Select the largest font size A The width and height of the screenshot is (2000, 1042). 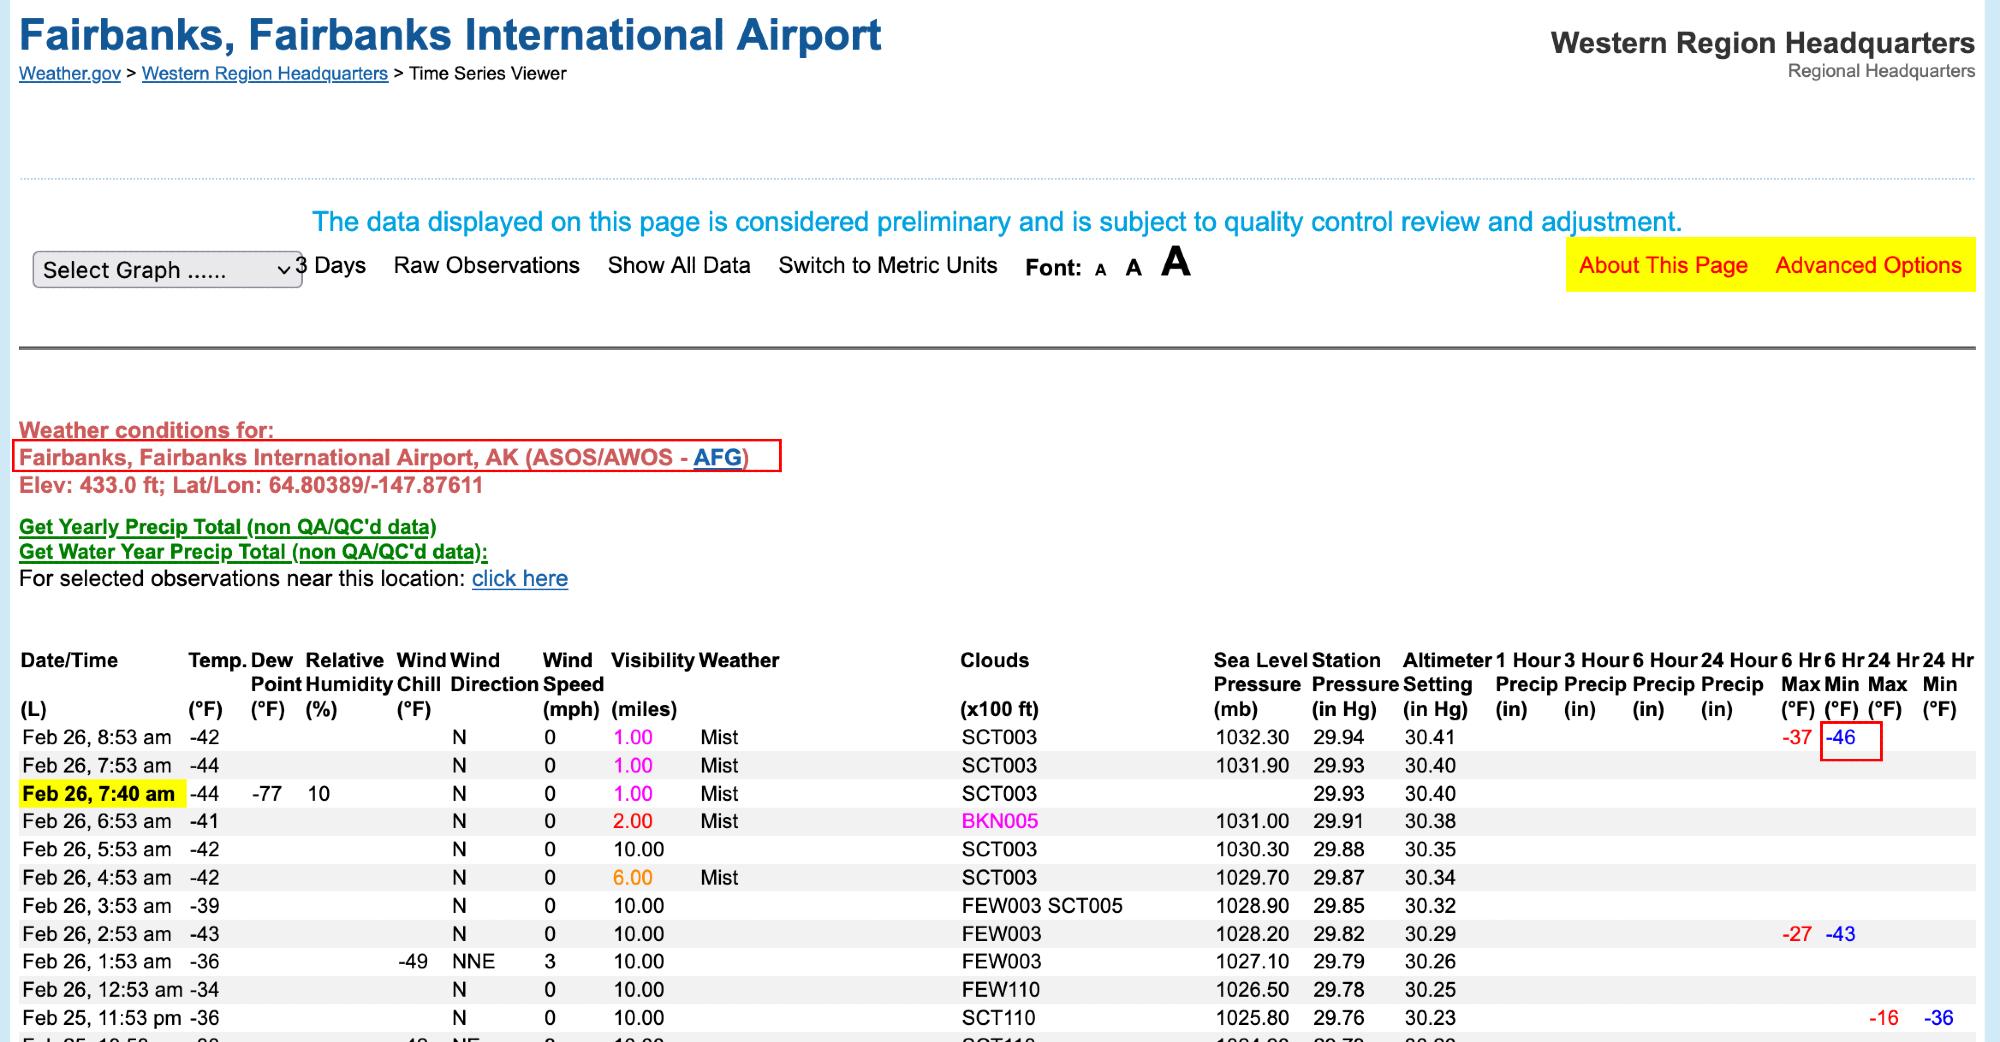pyautogui.click(x=1175, y=263)
